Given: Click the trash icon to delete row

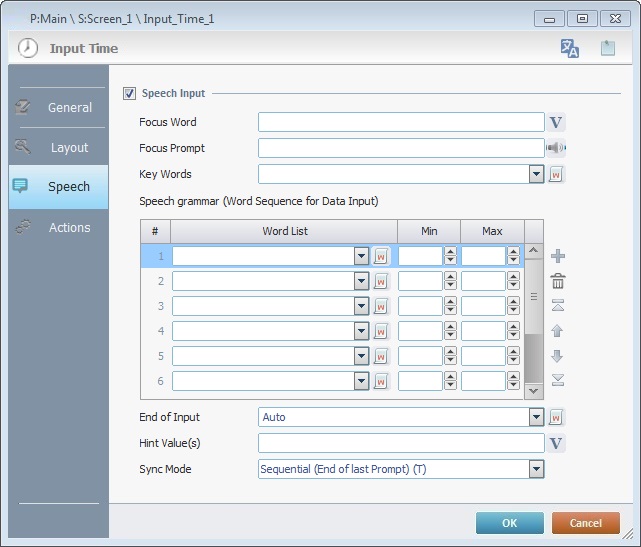Looking at the screenshot, I should tap(558, 282).
